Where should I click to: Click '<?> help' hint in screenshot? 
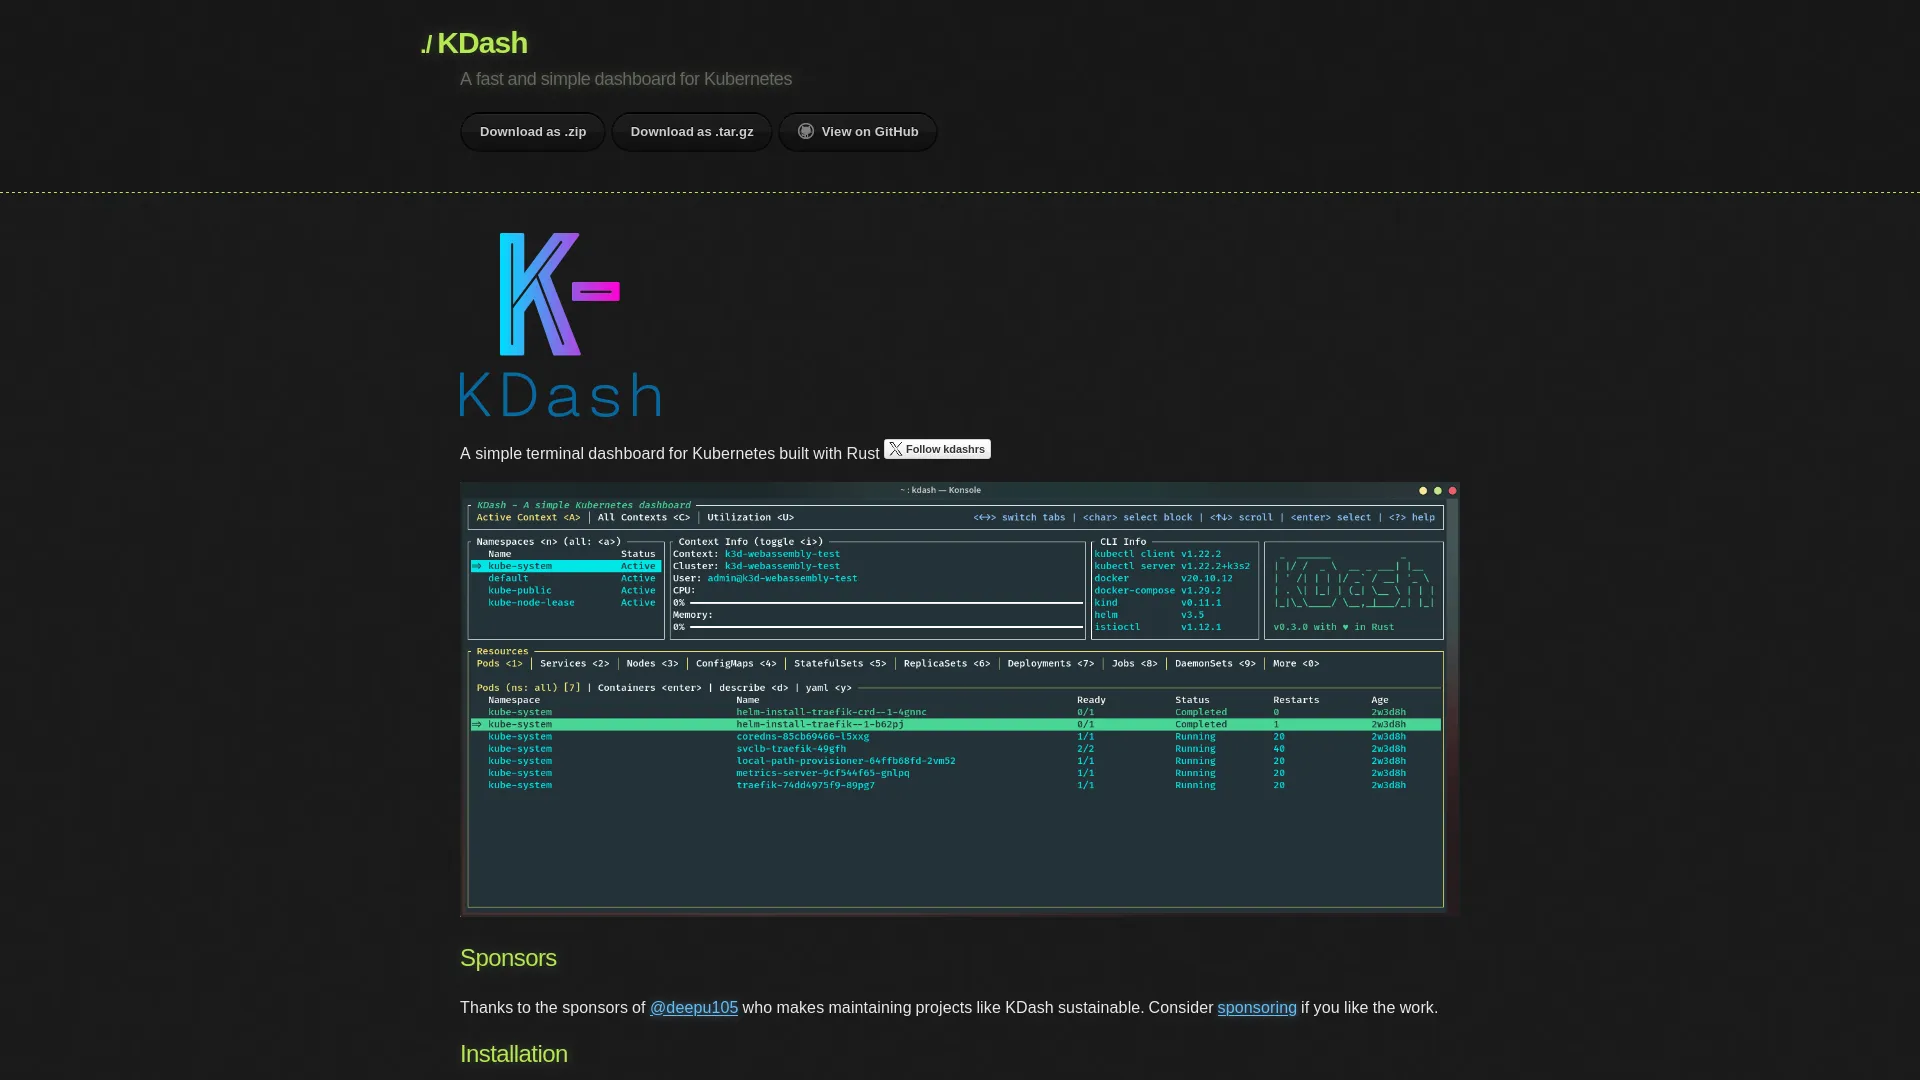pyautogui.click(x=1412, y=518)
